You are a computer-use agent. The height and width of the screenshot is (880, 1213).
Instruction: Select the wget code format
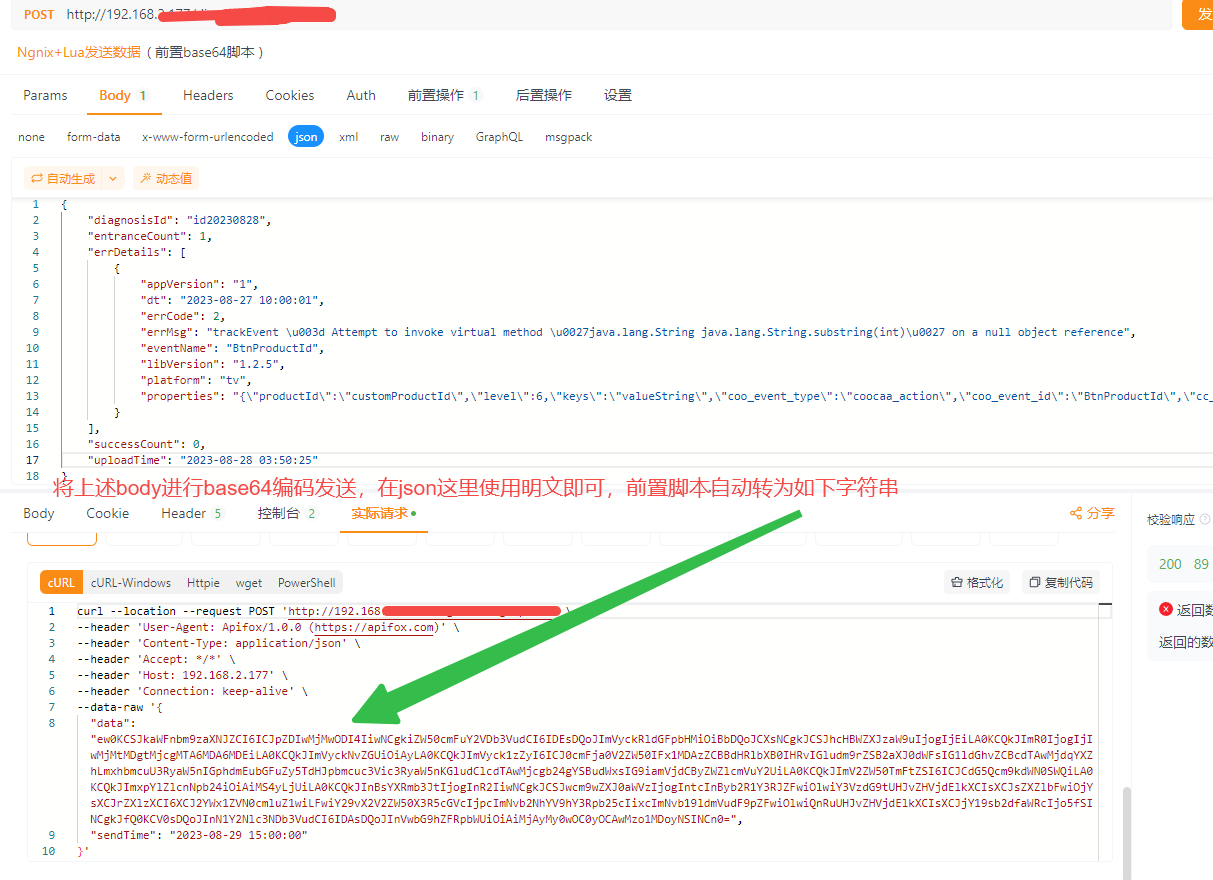[249, 582]
